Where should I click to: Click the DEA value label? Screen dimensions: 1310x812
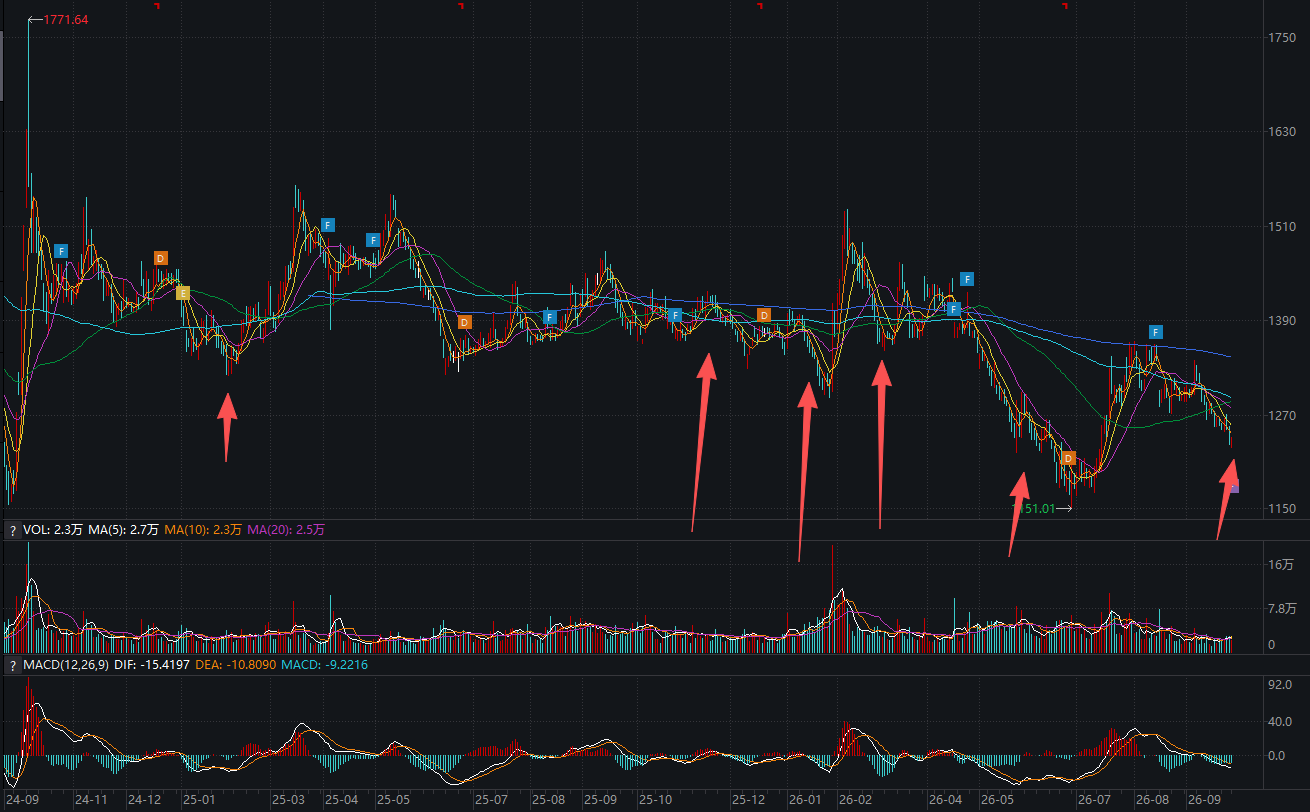[235, 665]
